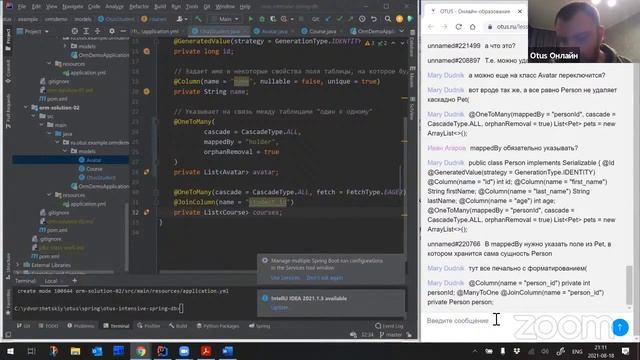
Task: Click the Collapse All icon in Project panel
Action: tap(97, 31)
